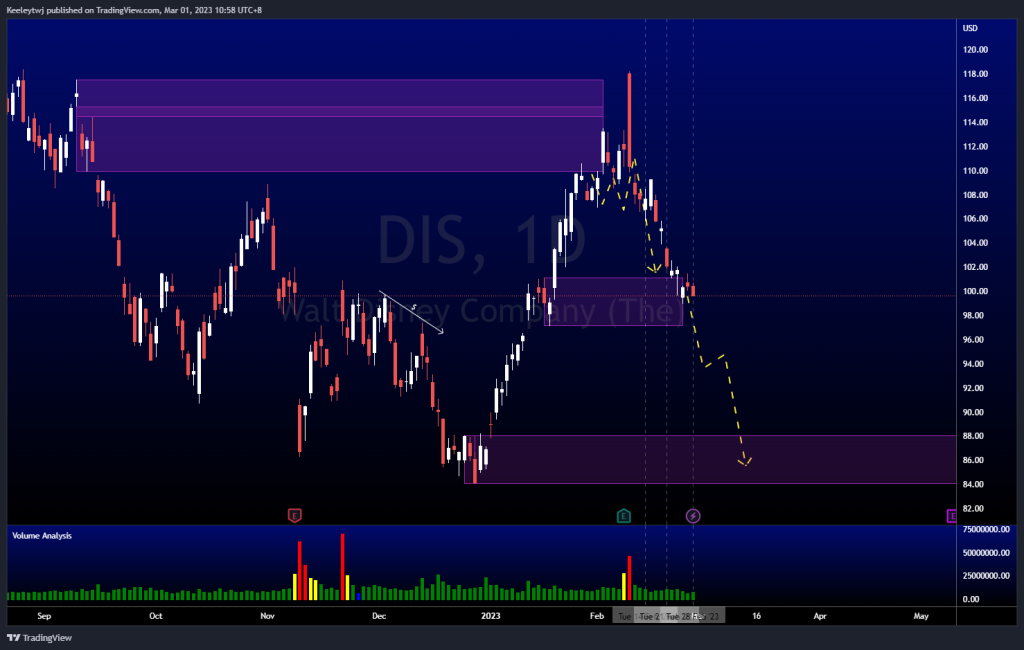Open the purple lightning circle event icon
The height and width of the screenshot is (650, 1024).
(692, 515)
